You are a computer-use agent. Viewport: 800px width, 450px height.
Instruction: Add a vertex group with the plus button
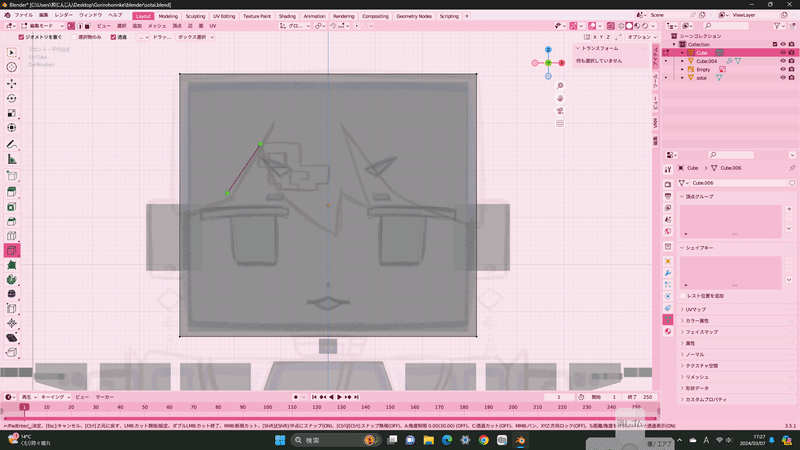[789, 209]
